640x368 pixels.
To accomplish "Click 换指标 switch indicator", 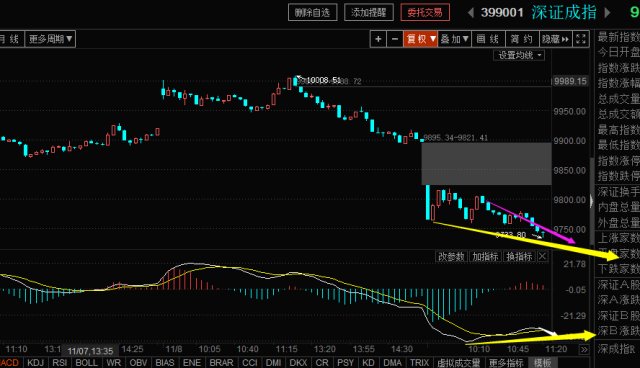I will [519, 257].
